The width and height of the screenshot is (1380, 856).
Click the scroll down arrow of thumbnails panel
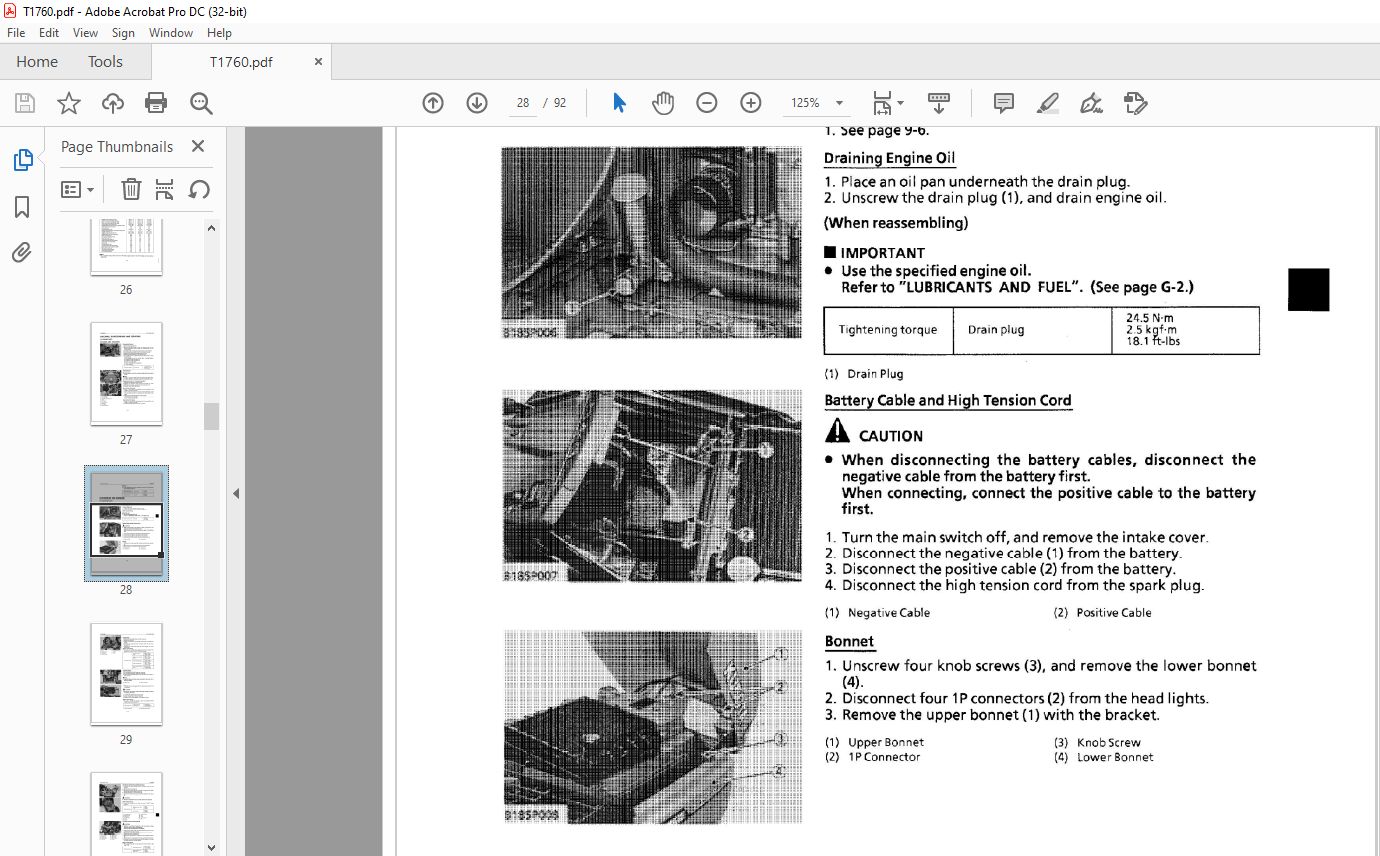(x=211, y=847)
